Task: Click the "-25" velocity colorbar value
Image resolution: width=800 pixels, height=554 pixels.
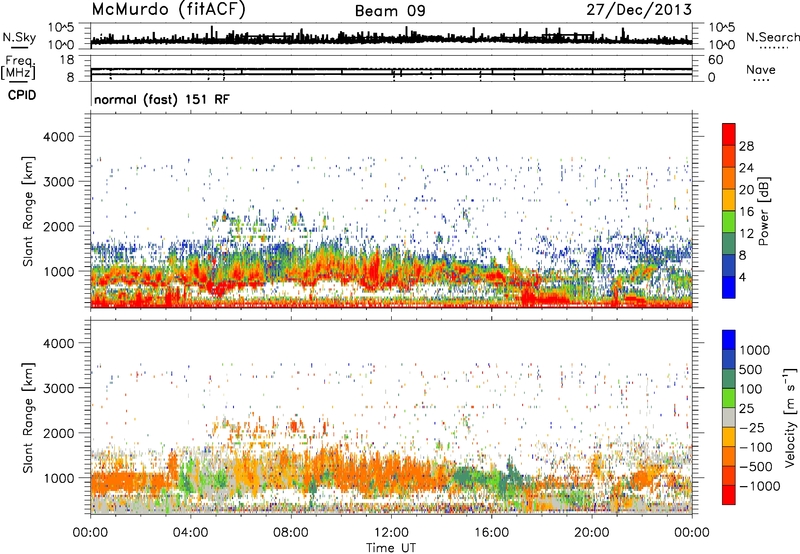Action: point(754,427)
